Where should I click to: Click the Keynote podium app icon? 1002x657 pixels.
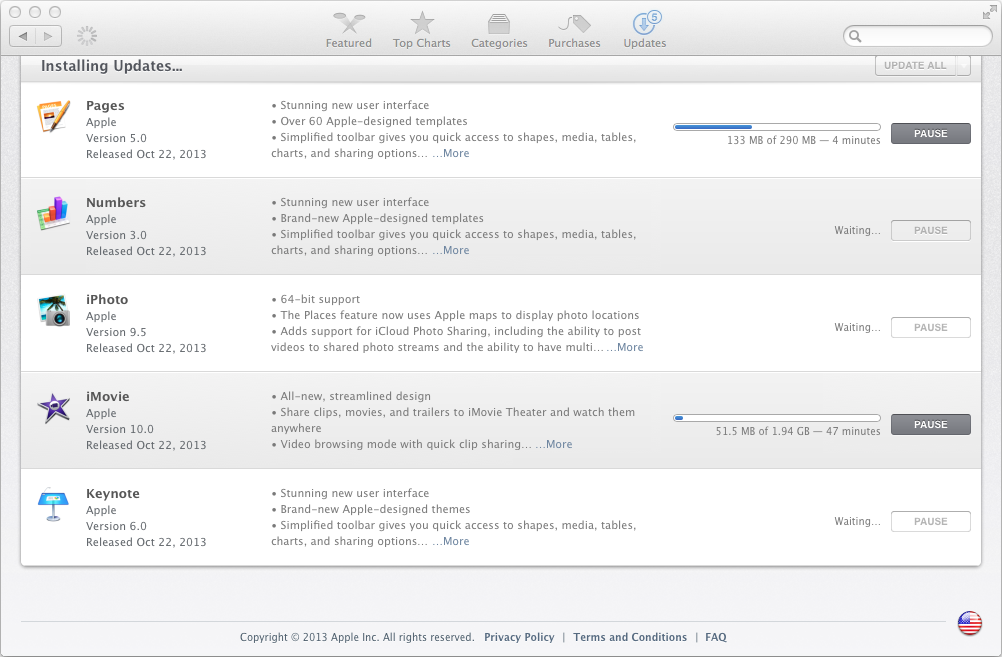coord(54,505)
